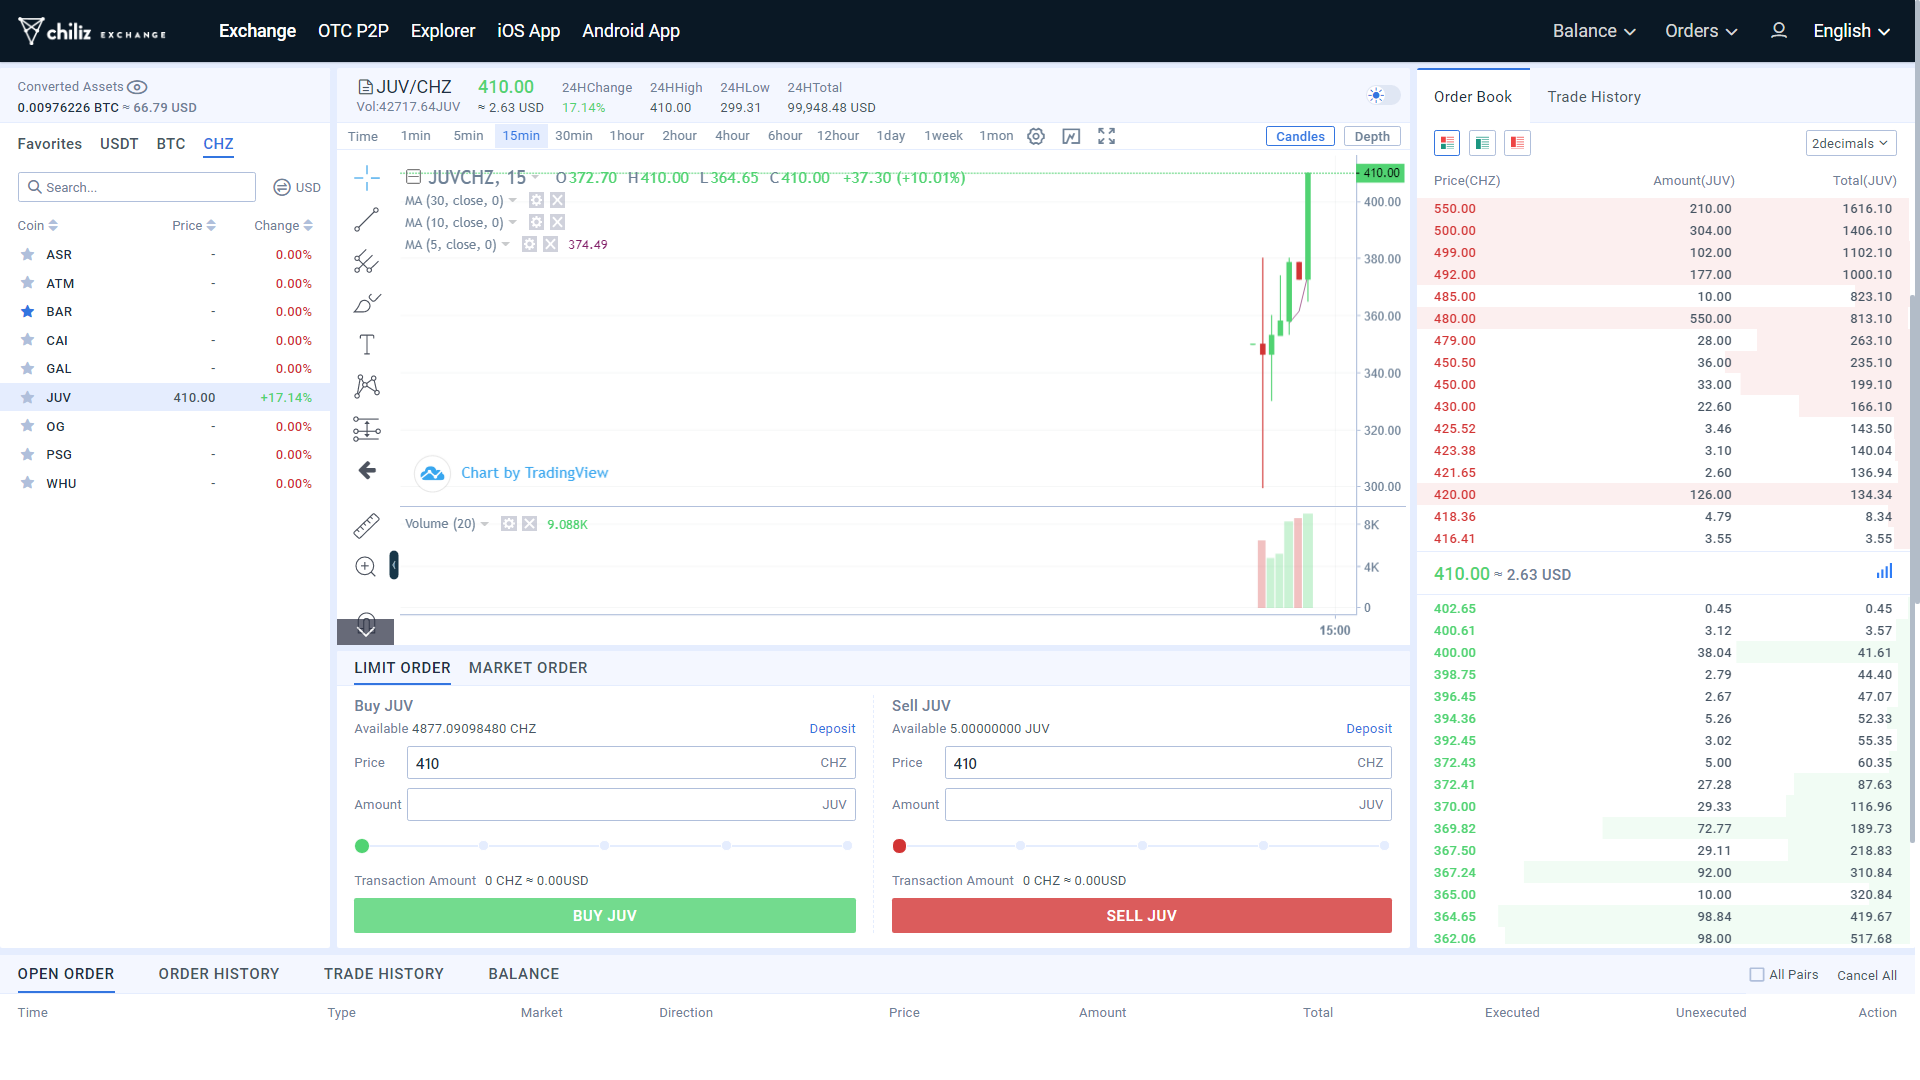Open settings for MA 10 indicator
Screen dimensions: 1920x1080
pyautogui.click(x=536, y=222)
